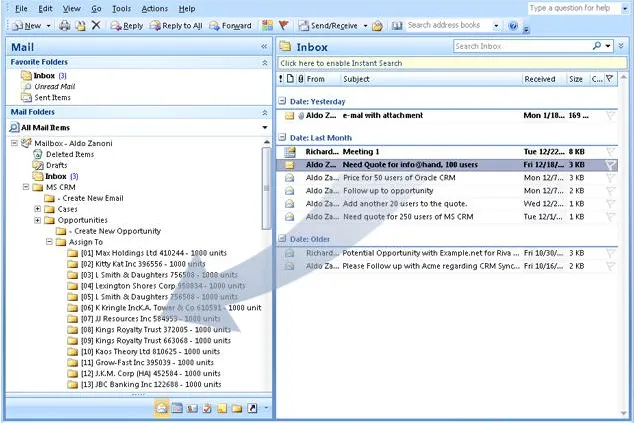Sort by Icon column header
This screenshot has height=423, width=634.
click(290, 79)
